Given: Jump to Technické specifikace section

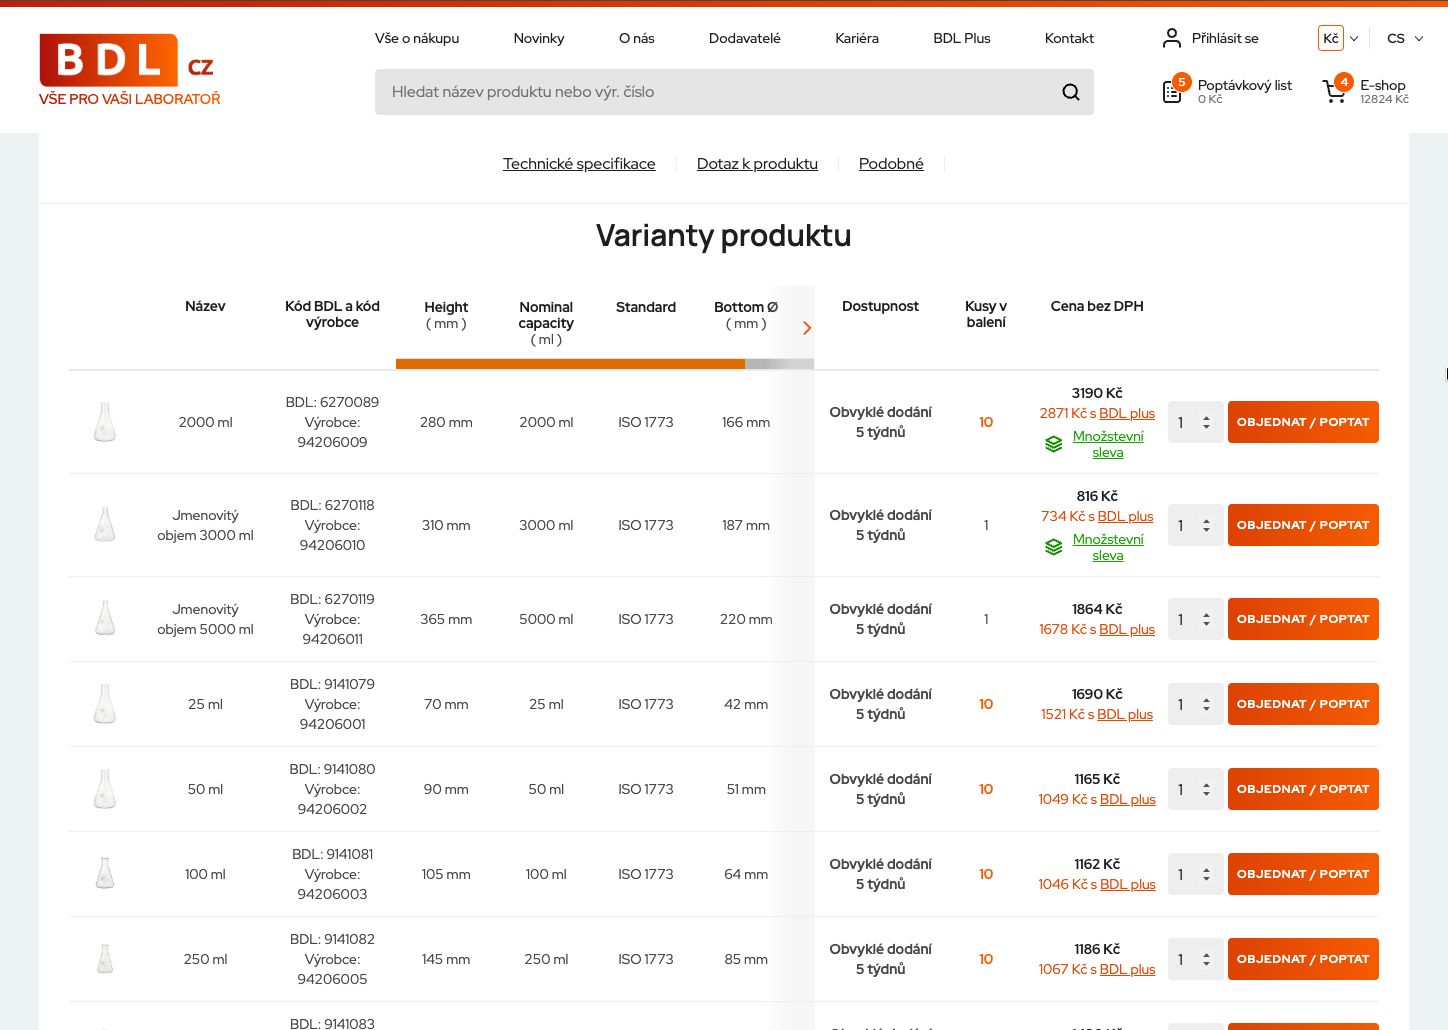Looking at the screenshot, I should pos(579,164).
